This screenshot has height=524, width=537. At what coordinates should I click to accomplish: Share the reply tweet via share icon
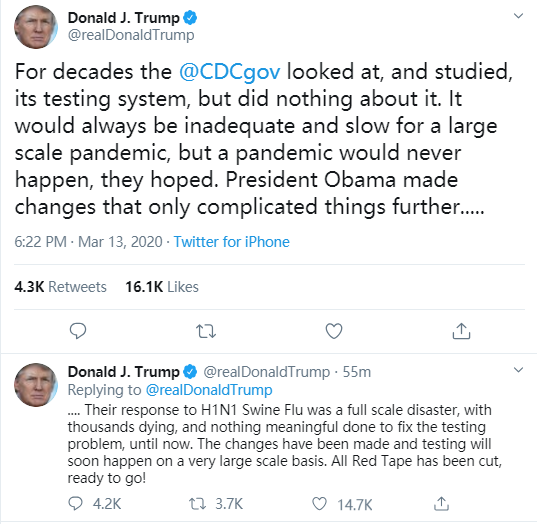coord(441,504)
